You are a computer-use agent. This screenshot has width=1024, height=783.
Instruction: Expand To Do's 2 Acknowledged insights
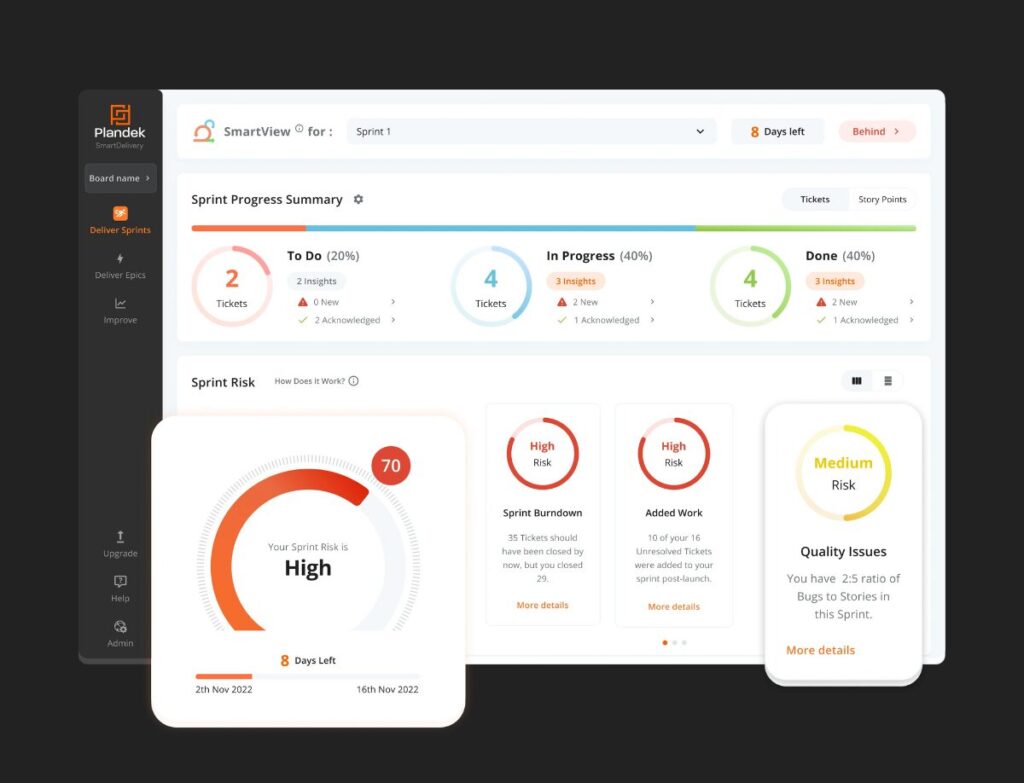click(x=393, y=320)
